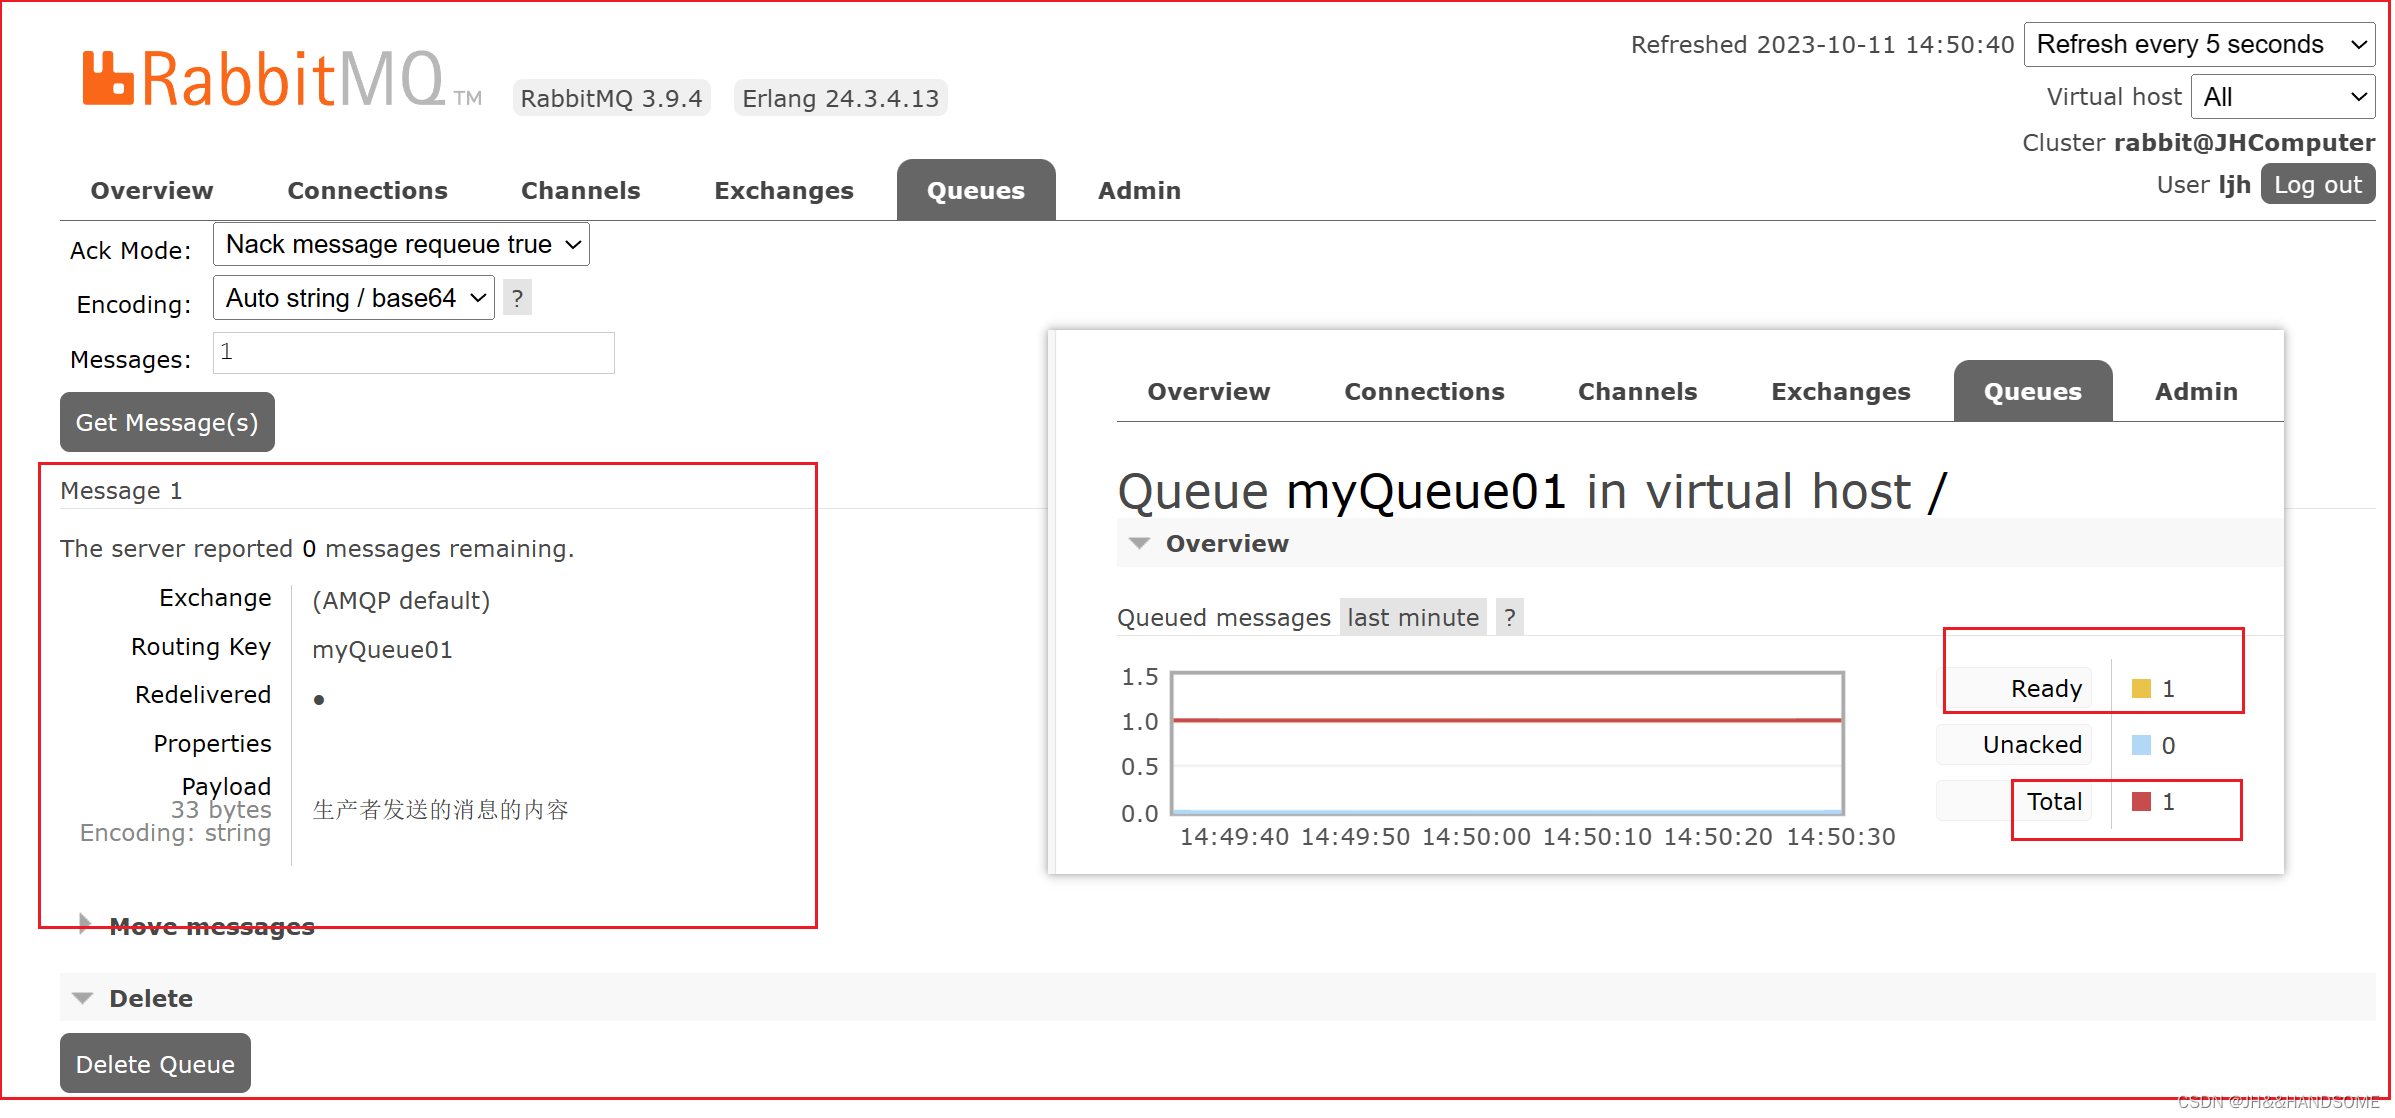Image resolution: width=2395 pixels, height=1118 pixels.
Task: Click the Message 1 heading
Action: tap(121, 491)
